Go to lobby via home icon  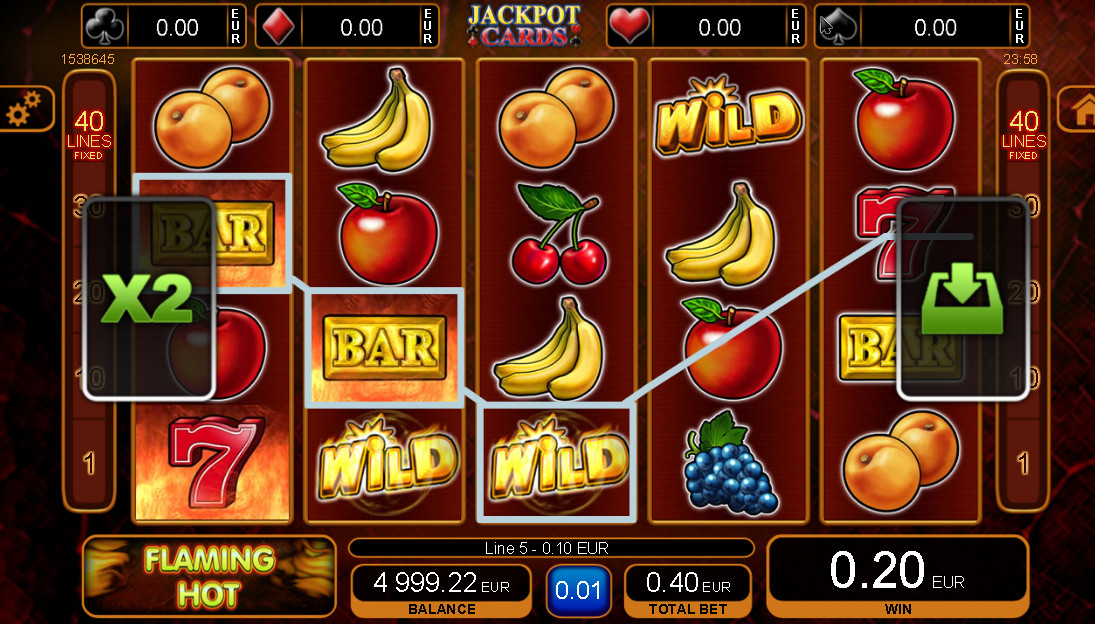[1079, 109]
